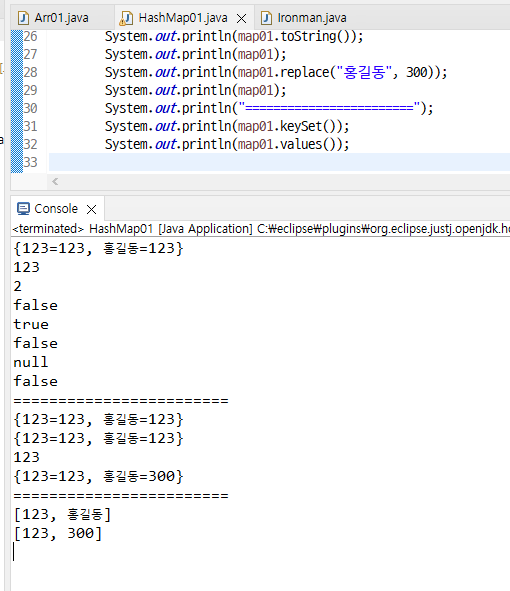Click line number 26 in the gutter

point(30,36)
